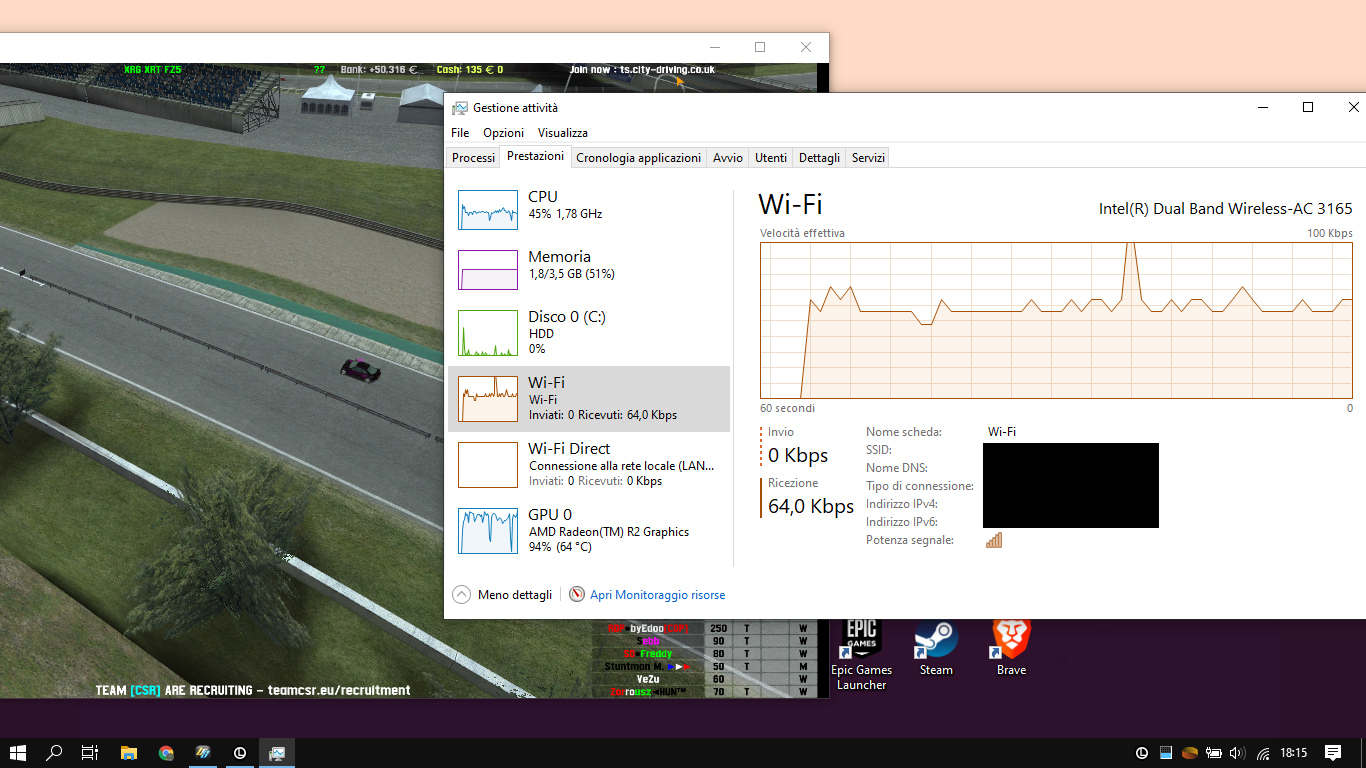Open the Start menu
Image resolution: width=1366 pixels, height=768 pixels.
(17, 753)
